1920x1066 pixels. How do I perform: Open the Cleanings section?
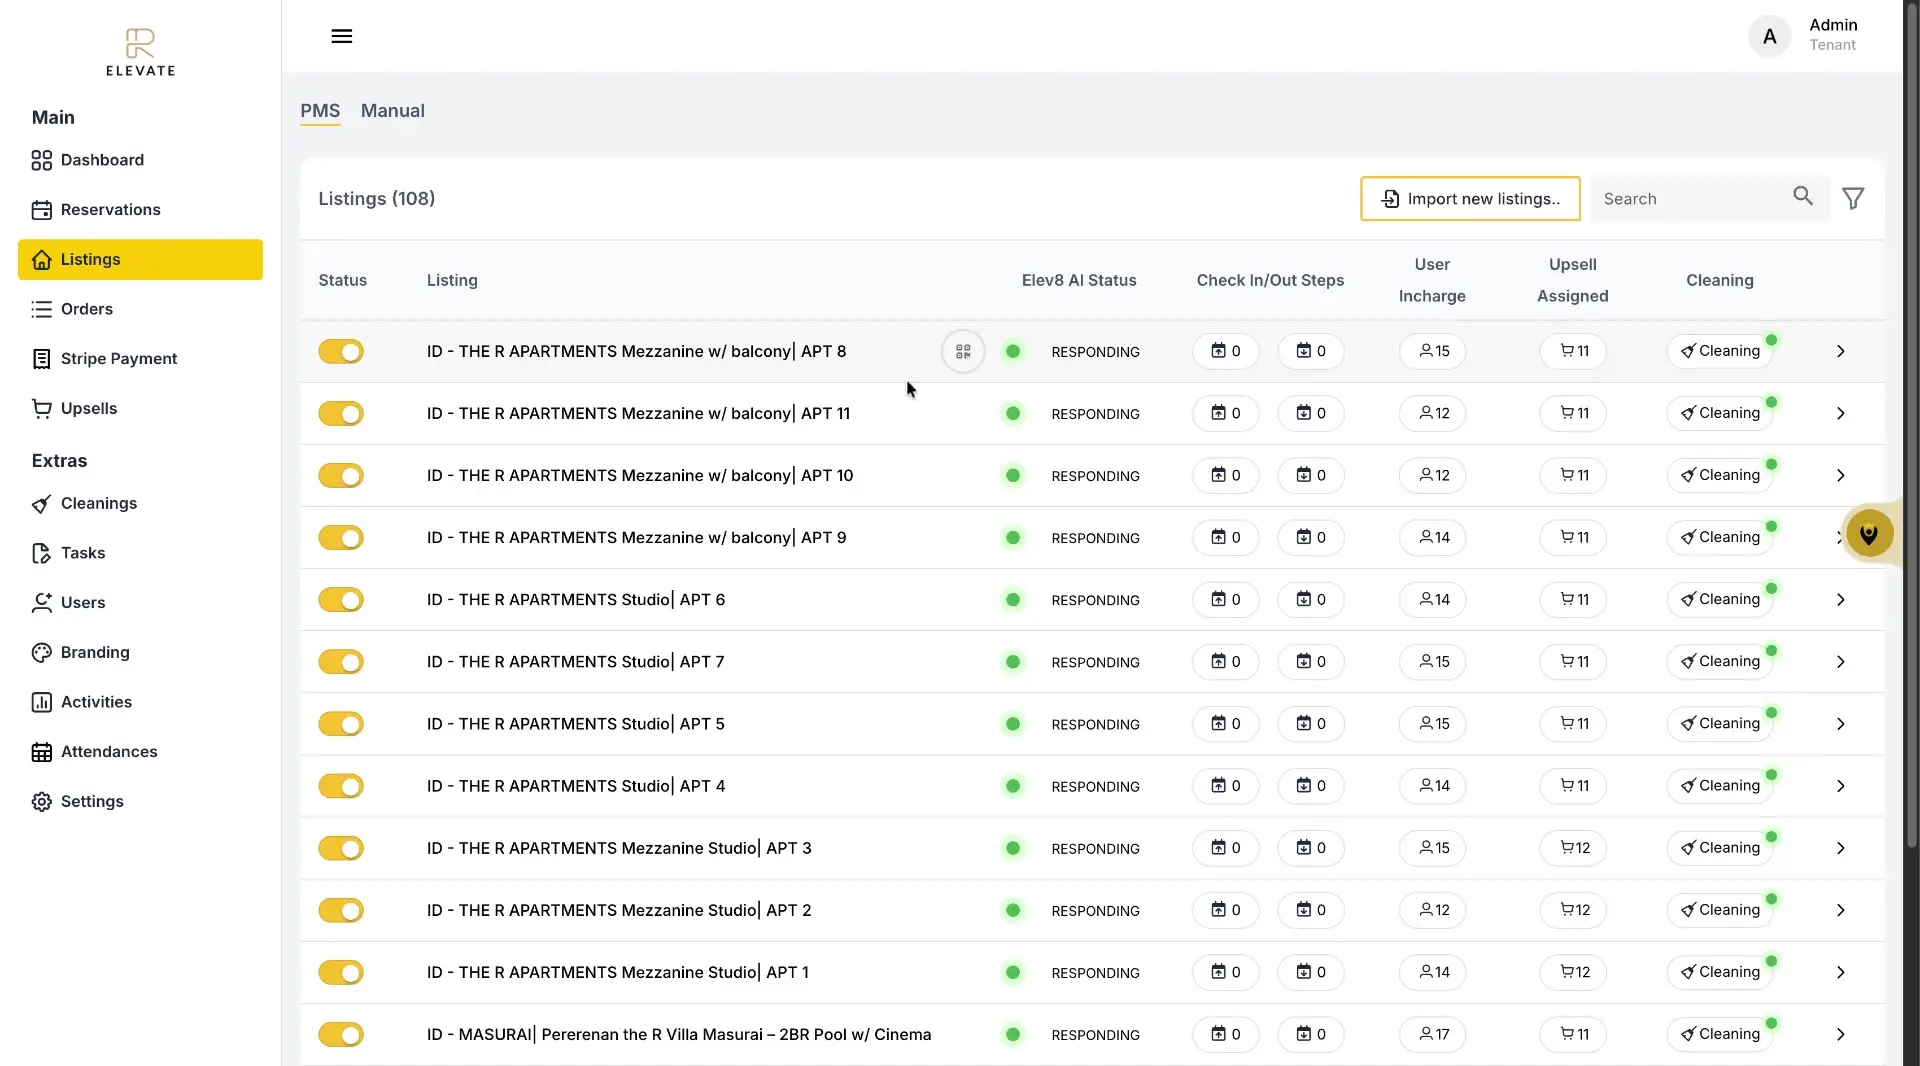pyautogui.click(x=99, y=503)
